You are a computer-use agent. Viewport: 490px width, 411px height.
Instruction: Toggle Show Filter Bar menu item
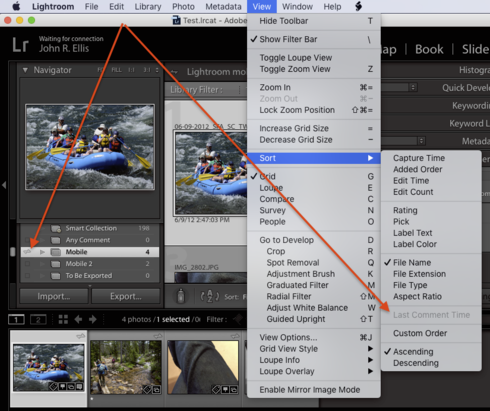(x=314, y=39)
